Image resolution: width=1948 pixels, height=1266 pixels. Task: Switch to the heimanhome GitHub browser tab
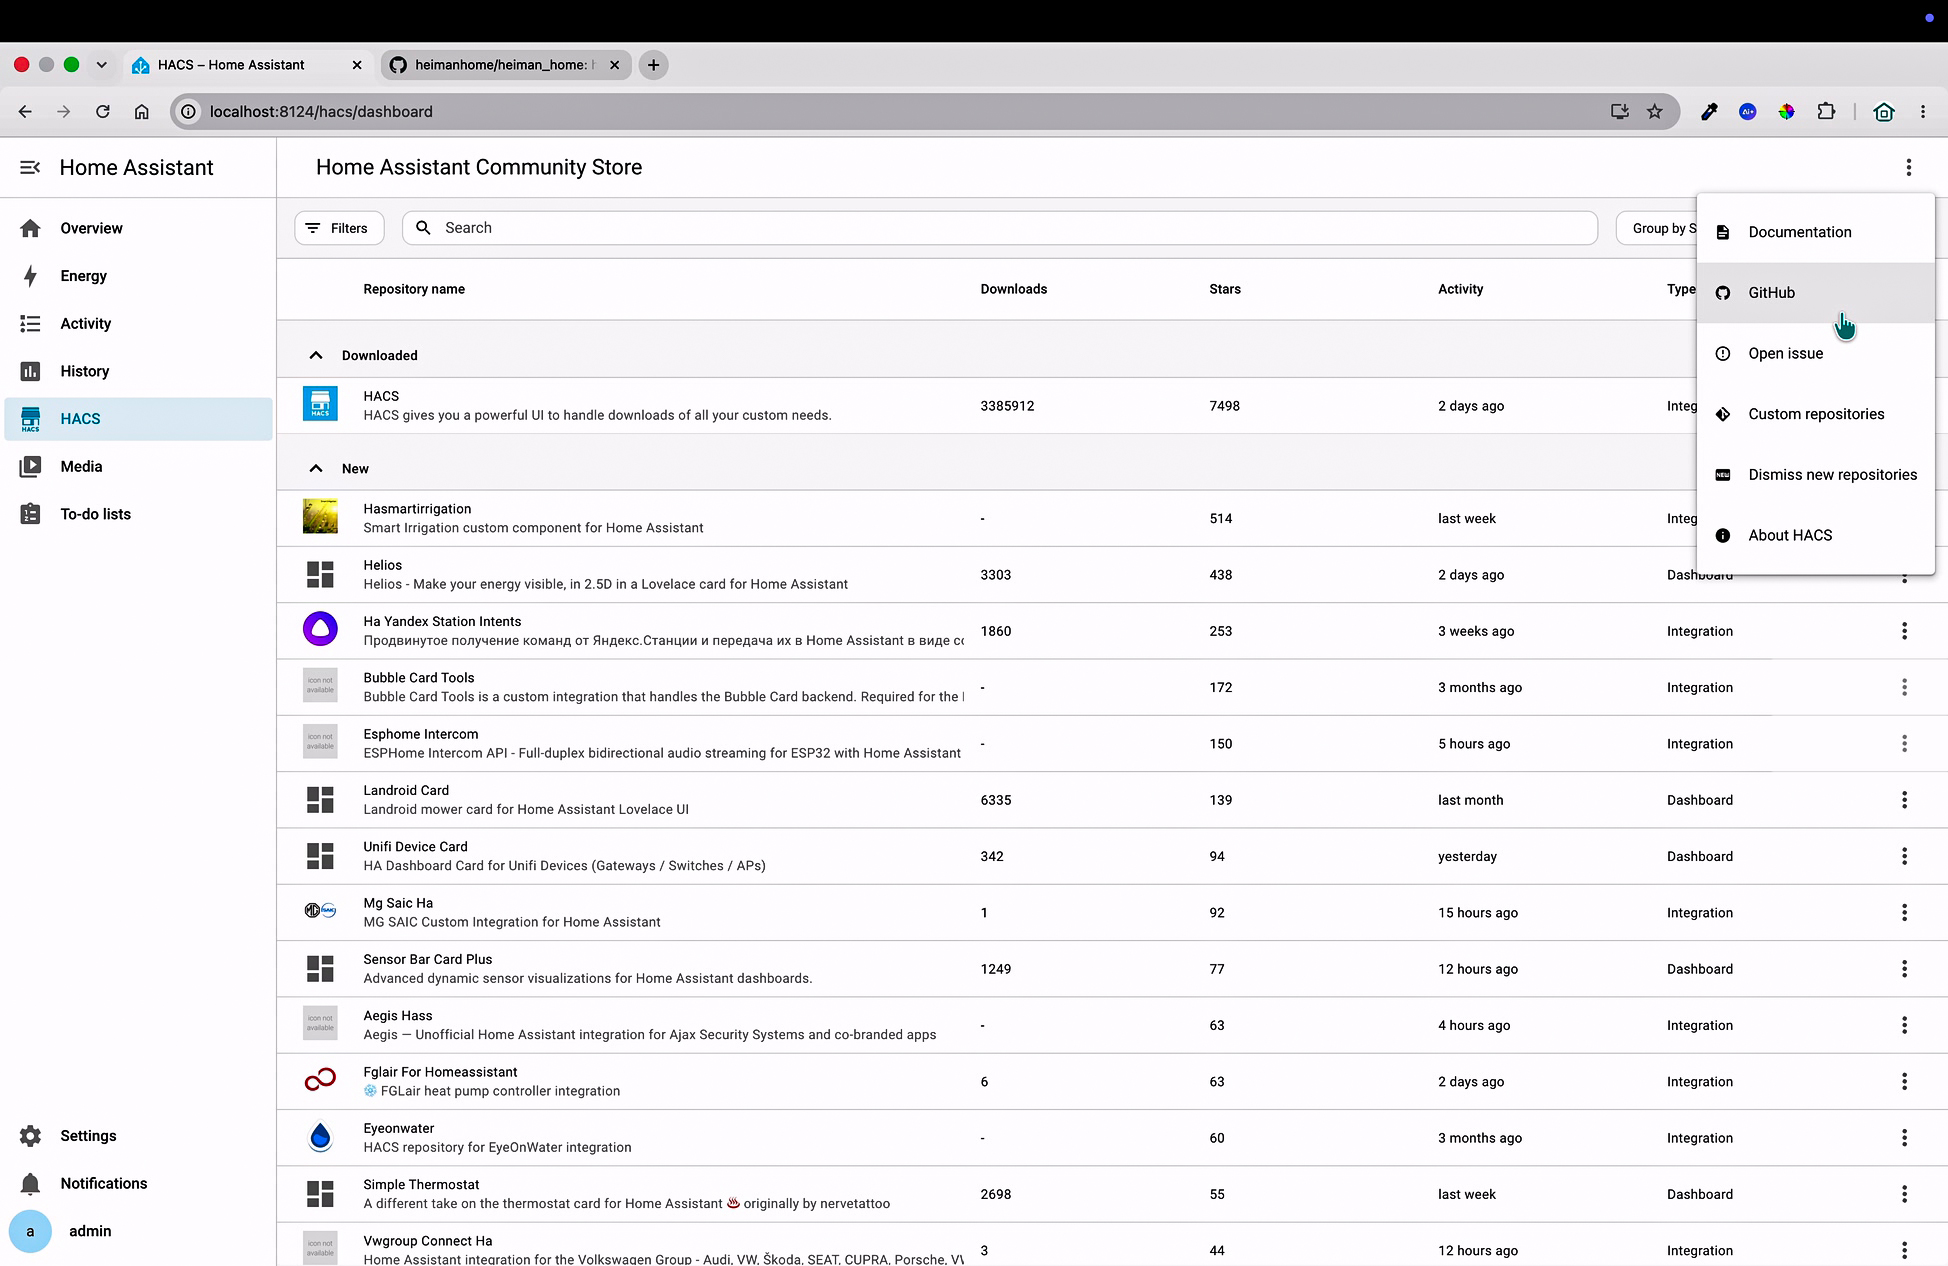[505, 65]
